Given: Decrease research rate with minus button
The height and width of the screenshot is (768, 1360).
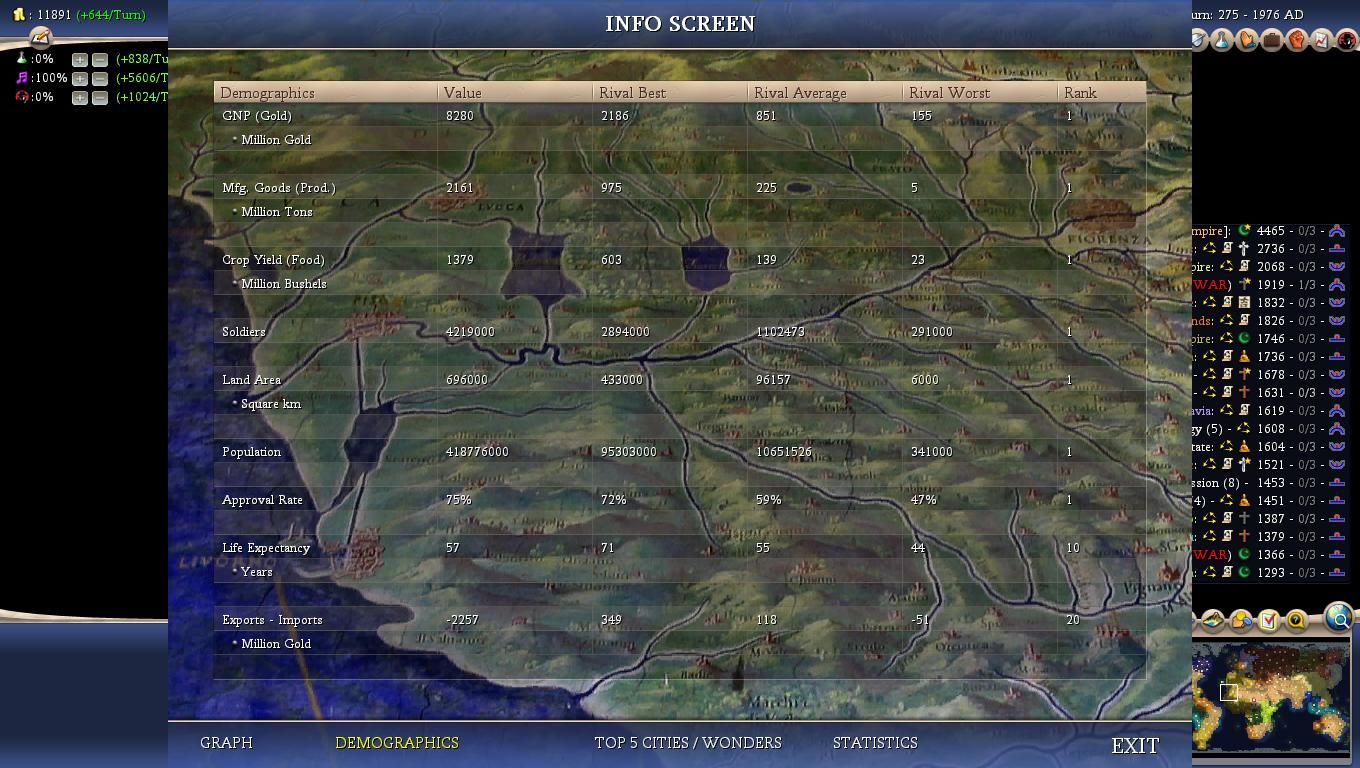Looking at the screenshot, I should (x=100, y=60).
